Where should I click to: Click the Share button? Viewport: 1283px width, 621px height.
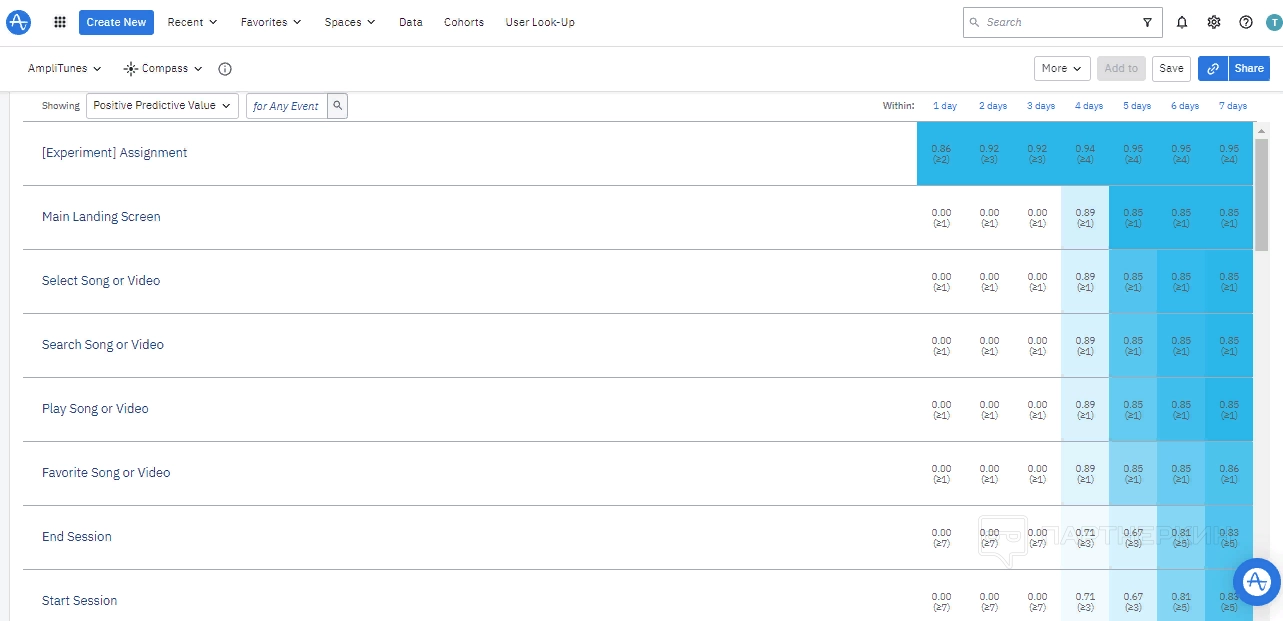coord(1249,69)
